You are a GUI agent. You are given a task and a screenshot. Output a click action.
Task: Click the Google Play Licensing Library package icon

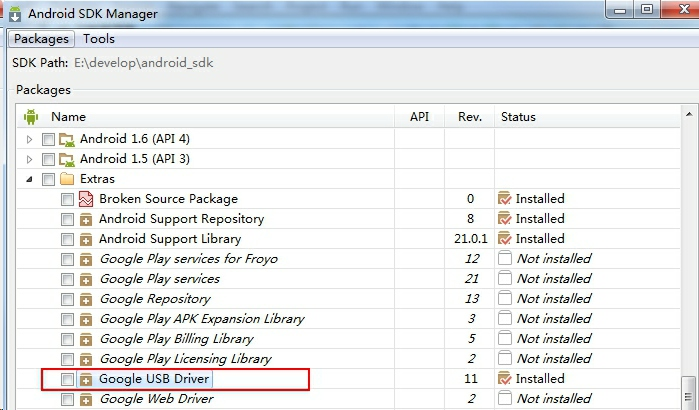point(86,359)
